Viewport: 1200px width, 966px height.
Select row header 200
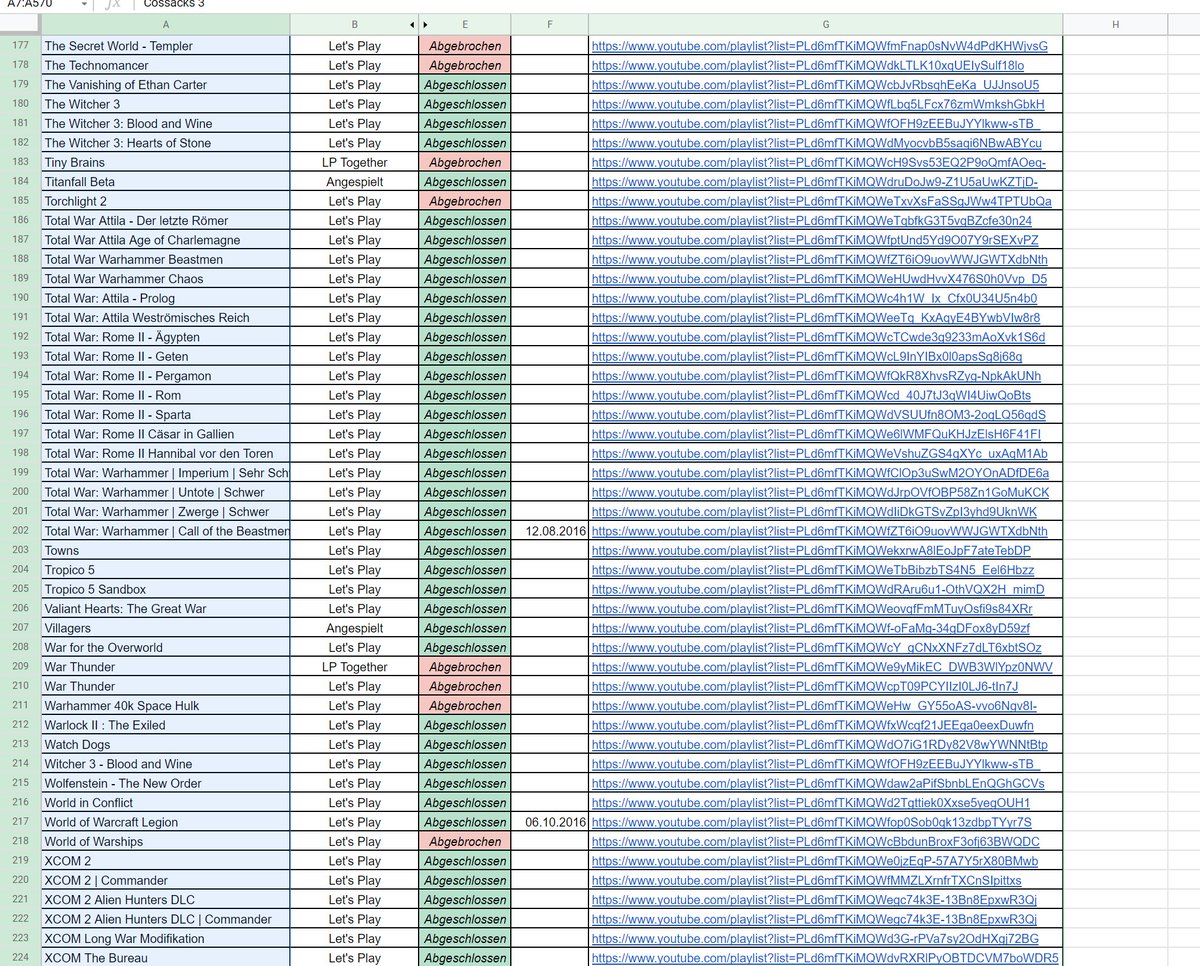pyautogui.click(x=20, y=492)
